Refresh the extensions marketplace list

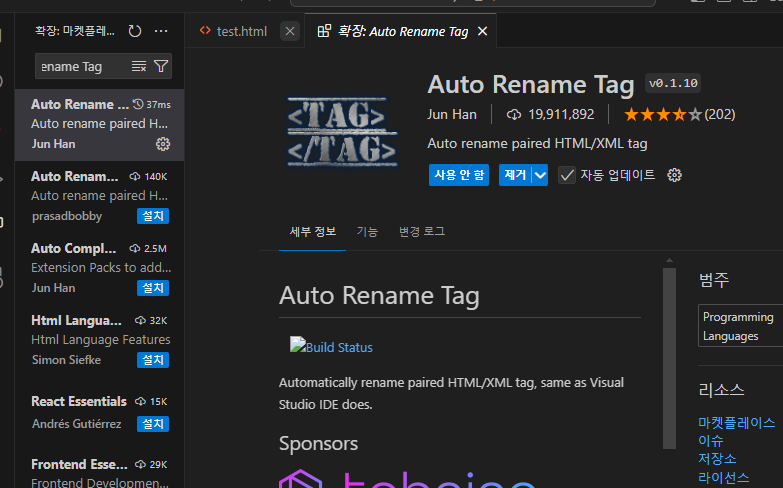(x=135, y=31)
